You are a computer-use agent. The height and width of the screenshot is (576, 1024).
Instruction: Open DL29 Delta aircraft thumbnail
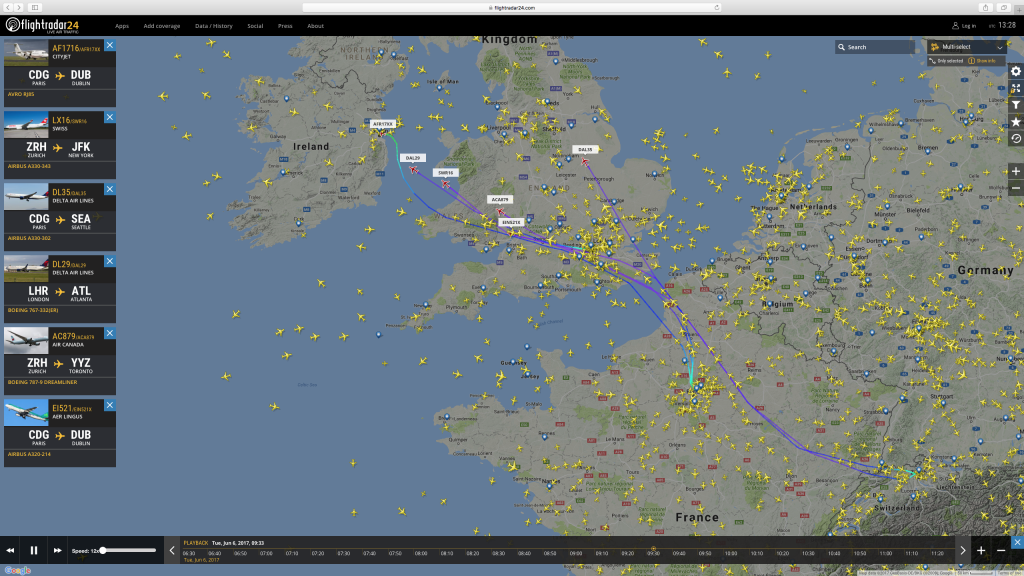(26, 268)
